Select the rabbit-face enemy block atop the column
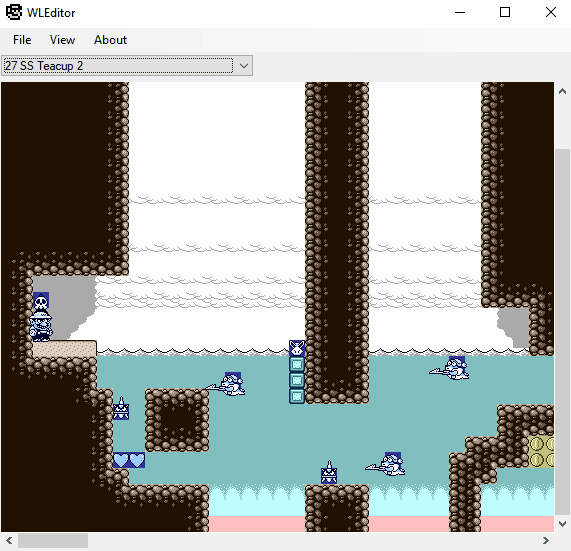This screenshot has height=551, width=571. click(297, 348)
